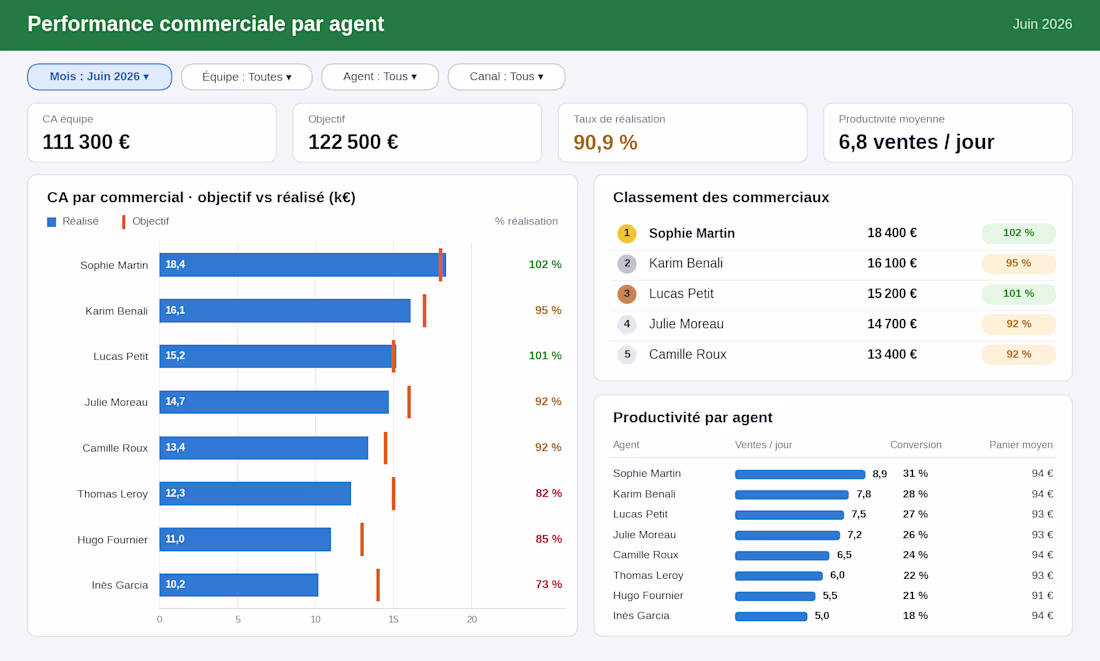1100x661 pixels.
Task: Click Camille Roux's 13,4 chart bar
Action: pyautogui.click(x=264, y=448)
